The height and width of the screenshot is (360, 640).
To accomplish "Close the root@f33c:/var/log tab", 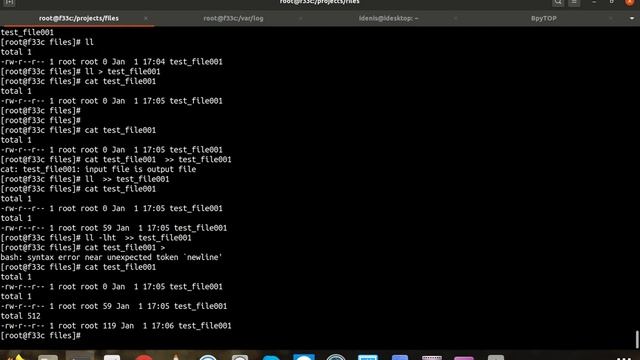I will (301, 18).
